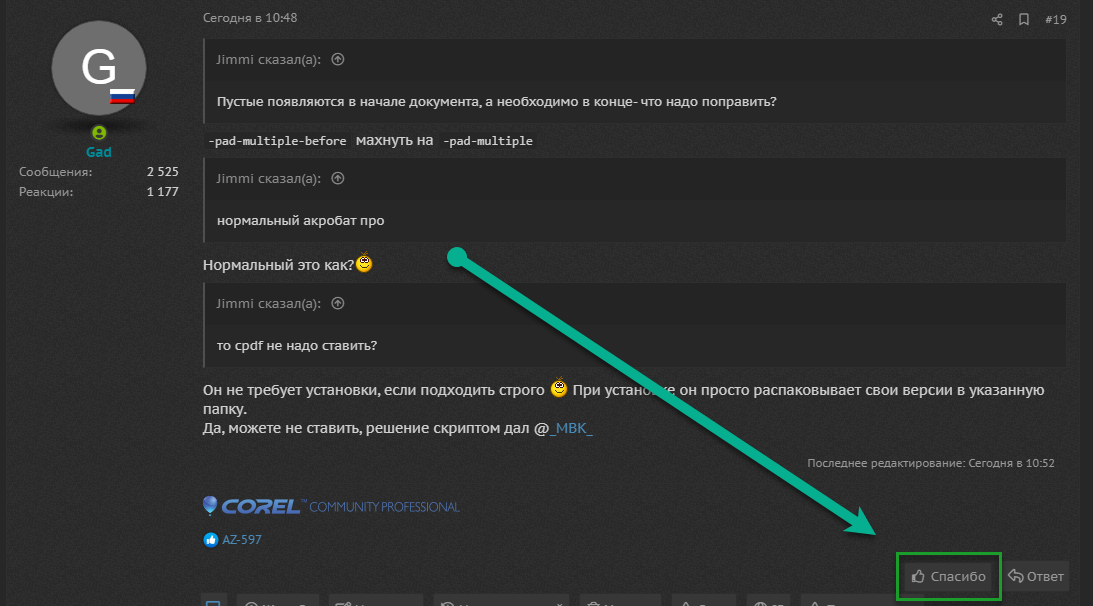1093x606 pixels.
Task: Click the post timestamp Сегодня в 10:48
Action: (250, 18)
